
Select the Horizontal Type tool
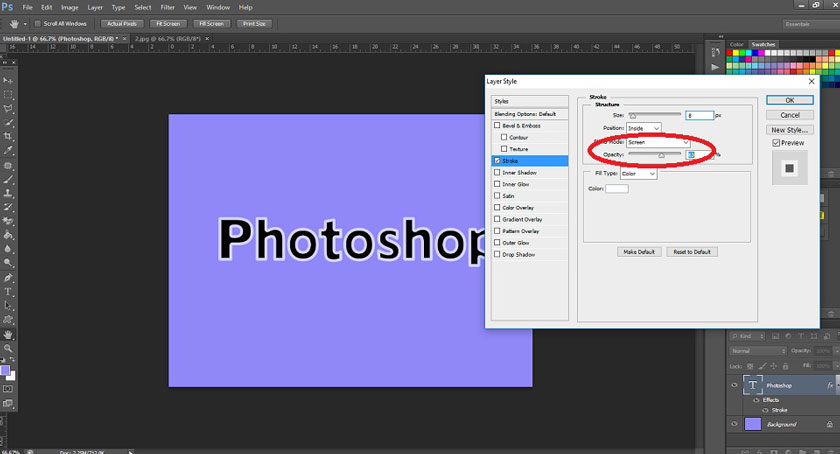[8, 292]
